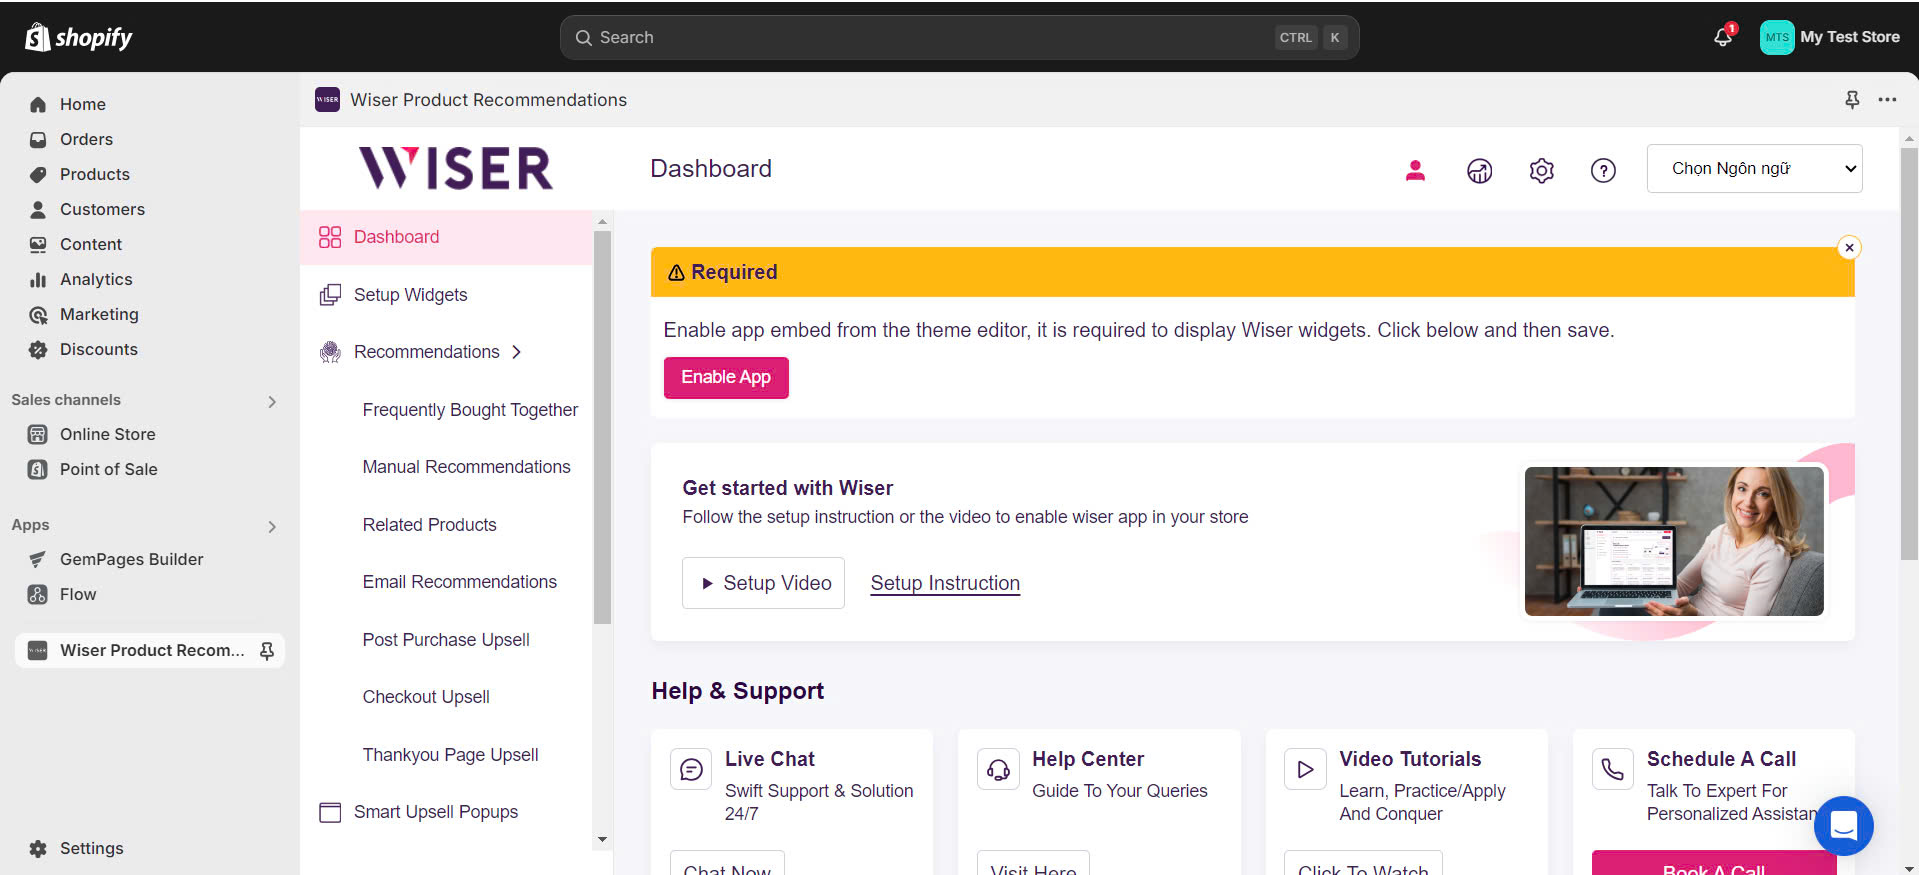1919x875 pixels.
Task: Open the Wiser user profile icon
Action: (1415, 170)
